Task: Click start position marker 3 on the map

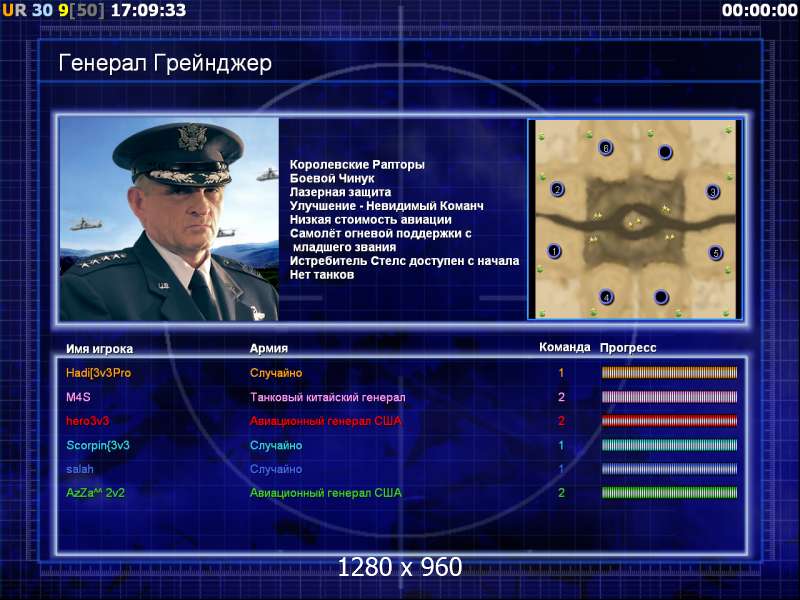Action: click(713, 192)
